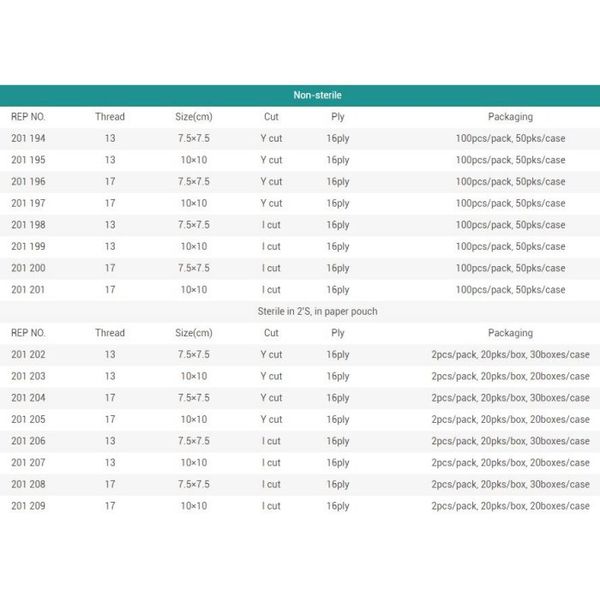Click the 16ply cell in row 201 197

pyautogui.click(x=338, y=203)
